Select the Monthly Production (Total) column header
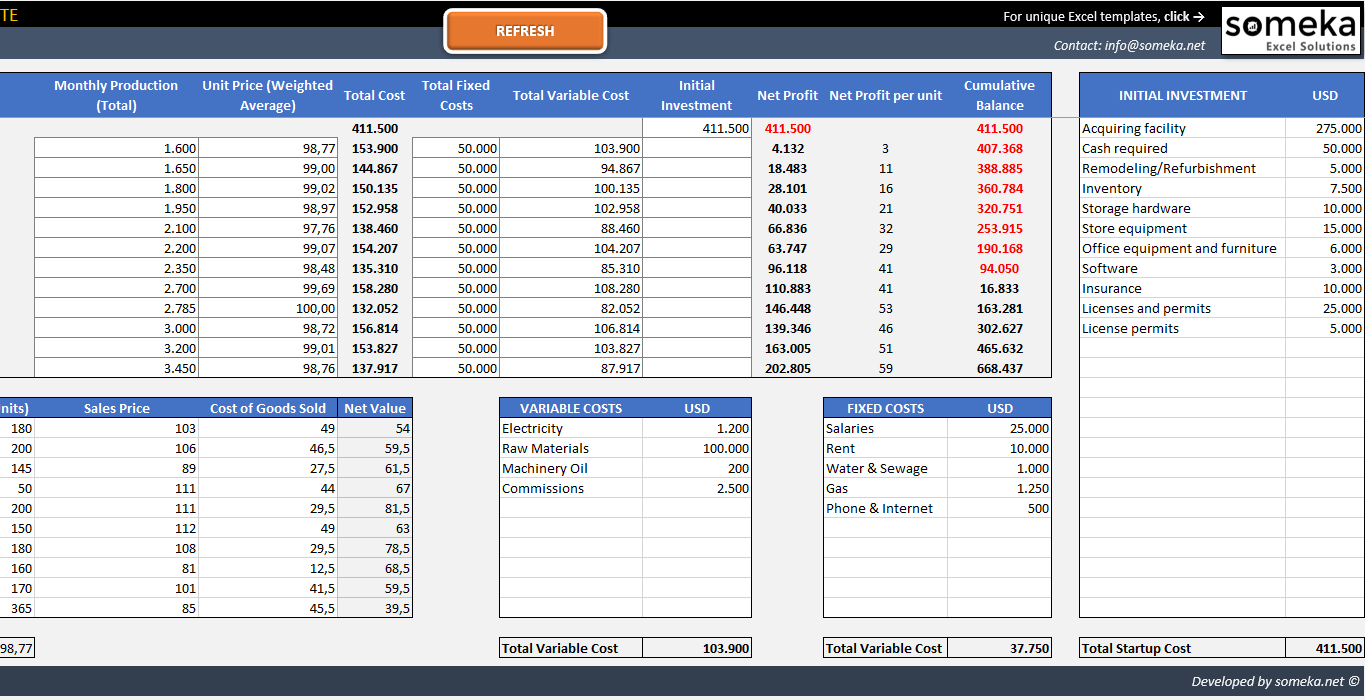This screenshot has width=1365, height=700. [116, 95]
